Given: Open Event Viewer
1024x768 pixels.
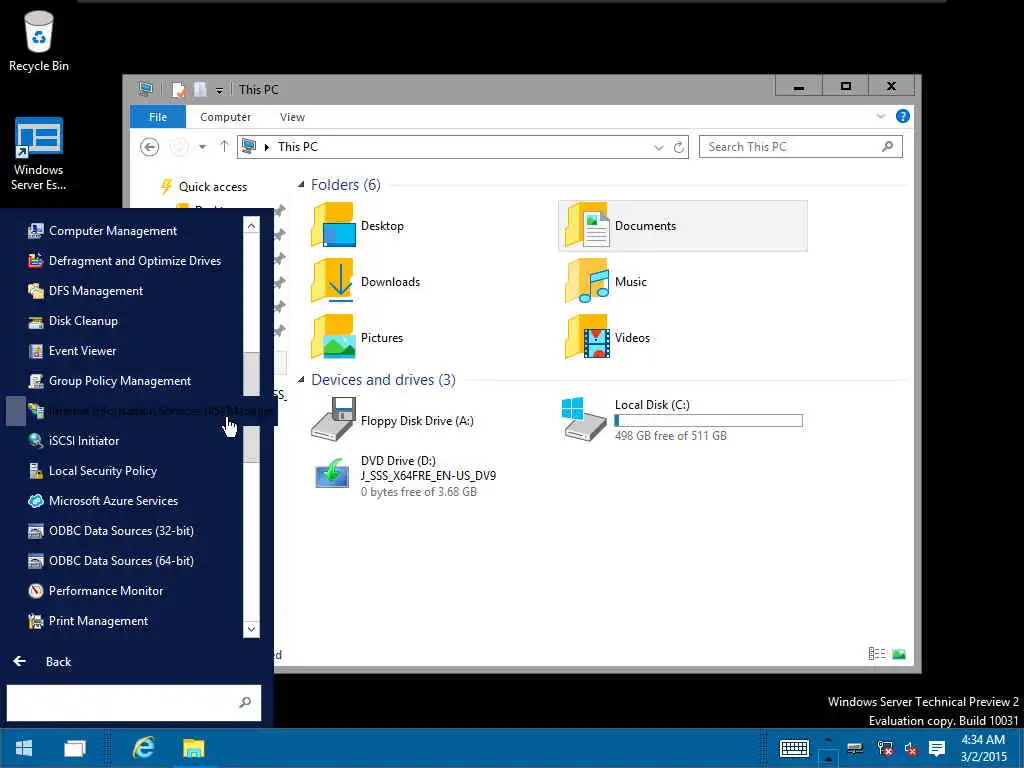Looking at the screenshot, I should click(124, 351).
